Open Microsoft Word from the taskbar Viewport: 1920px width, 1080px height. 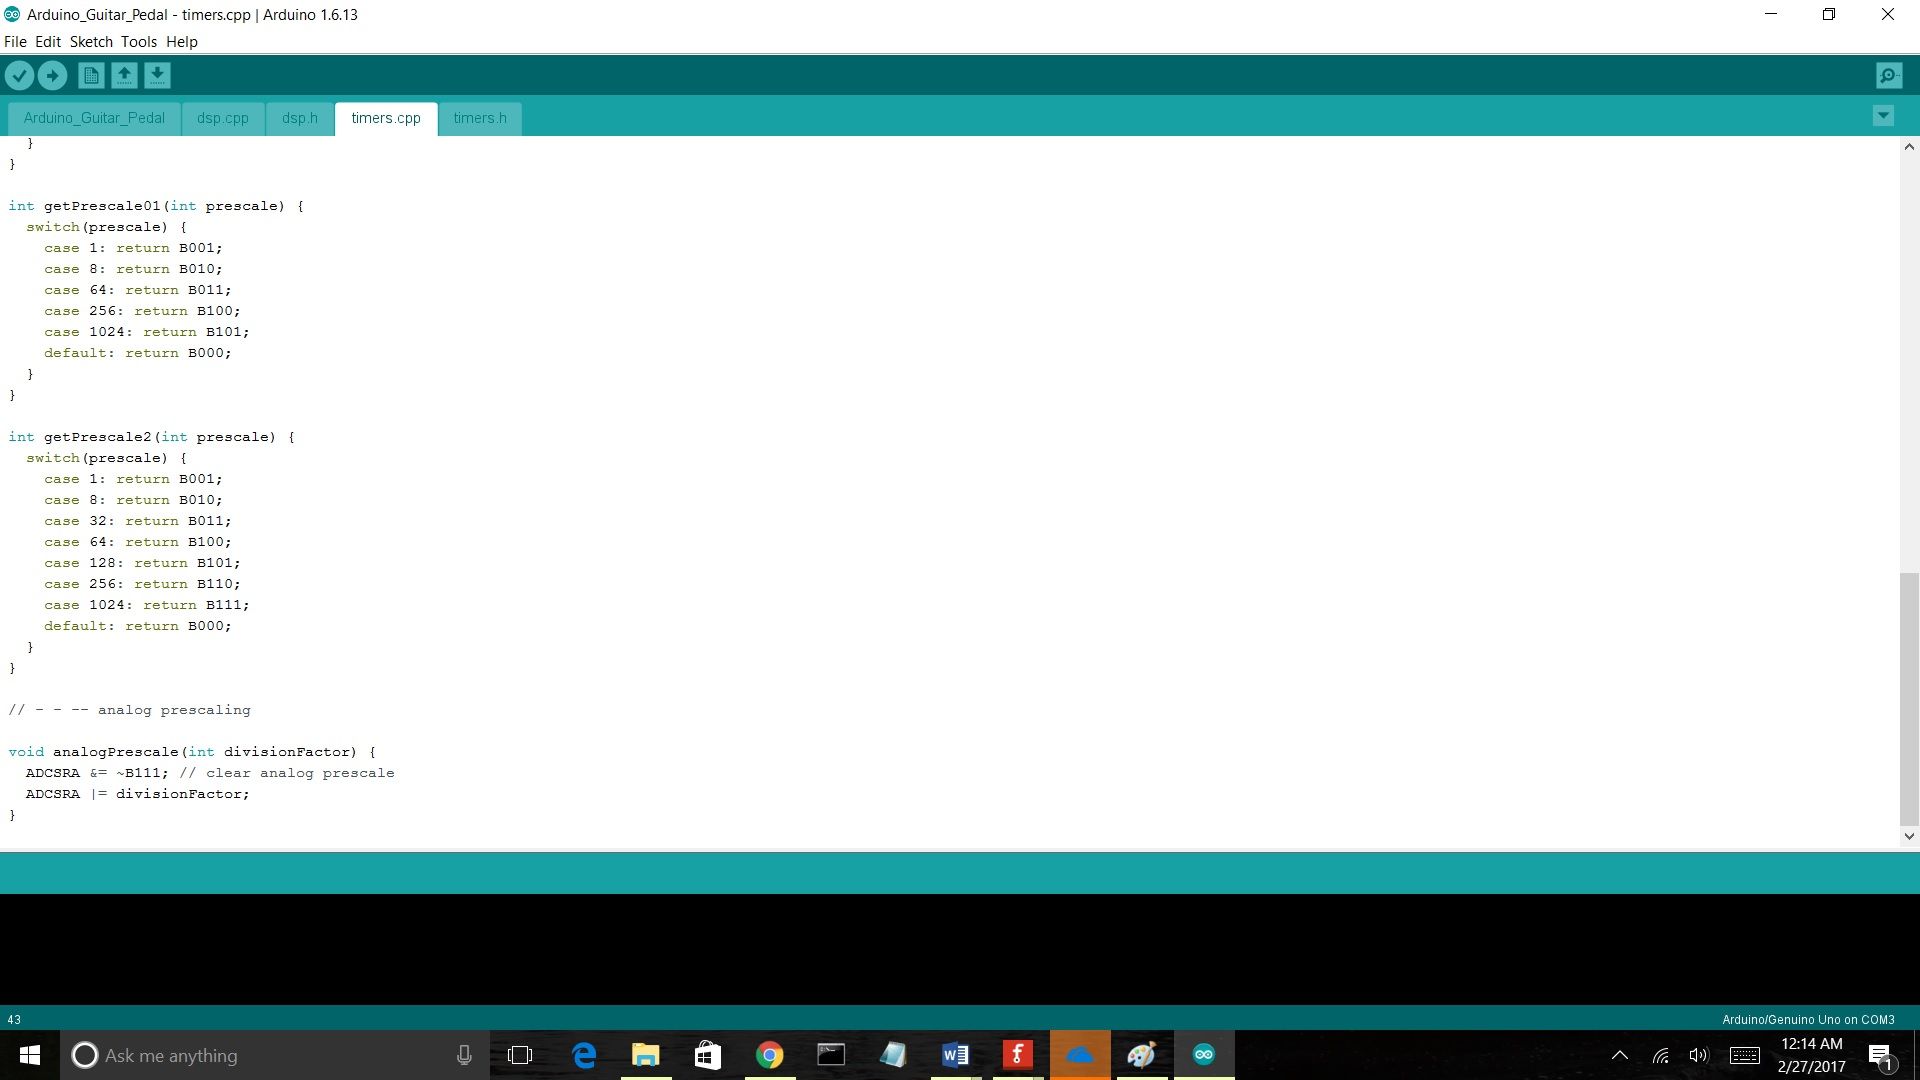click(x=955, y=1055)
